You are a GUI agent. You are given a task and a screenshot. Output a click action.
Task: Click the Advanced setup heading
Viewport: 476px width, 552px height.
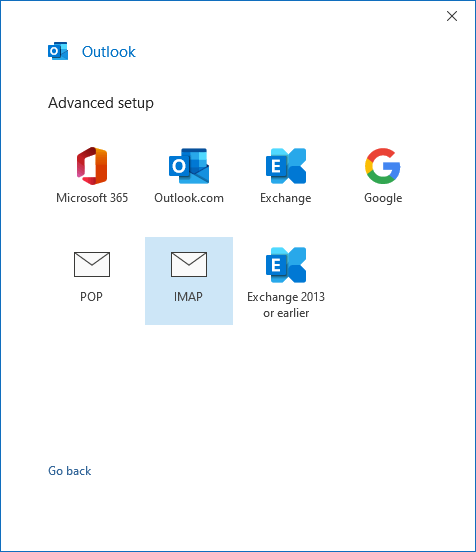point(101,103)
